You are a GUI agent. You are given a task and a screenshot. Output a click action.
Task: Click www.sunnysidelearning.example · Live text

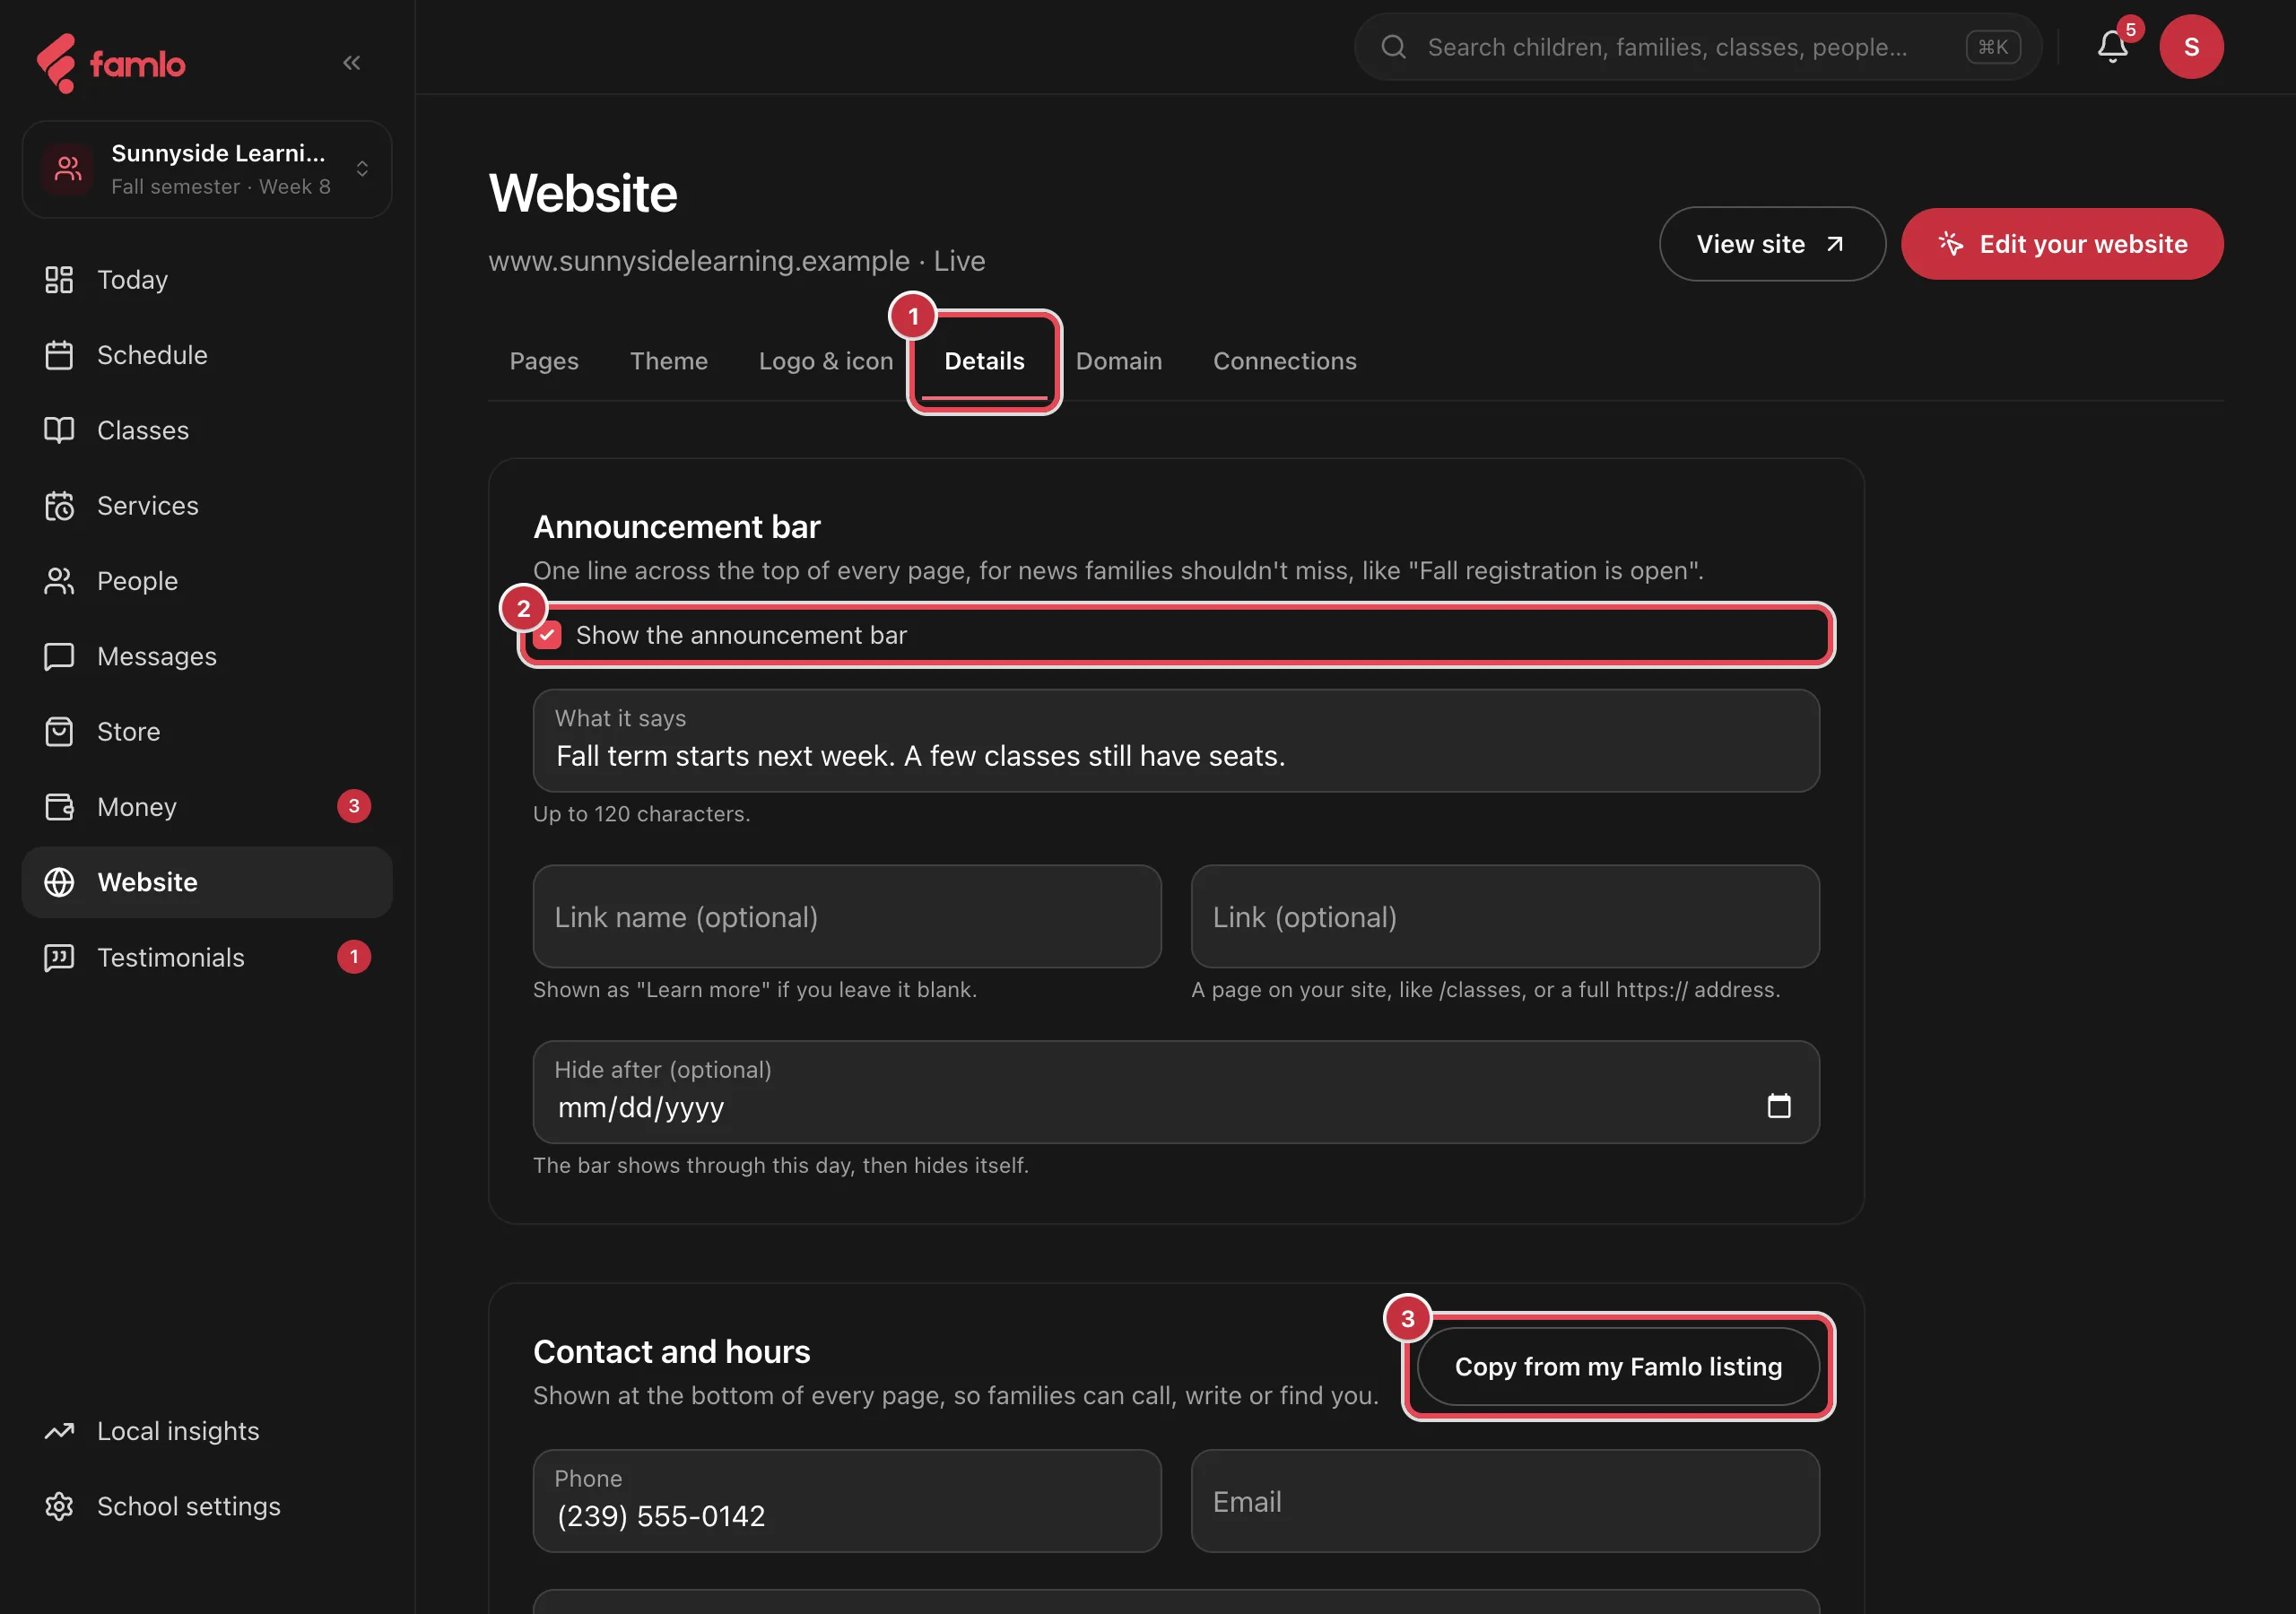736,261
